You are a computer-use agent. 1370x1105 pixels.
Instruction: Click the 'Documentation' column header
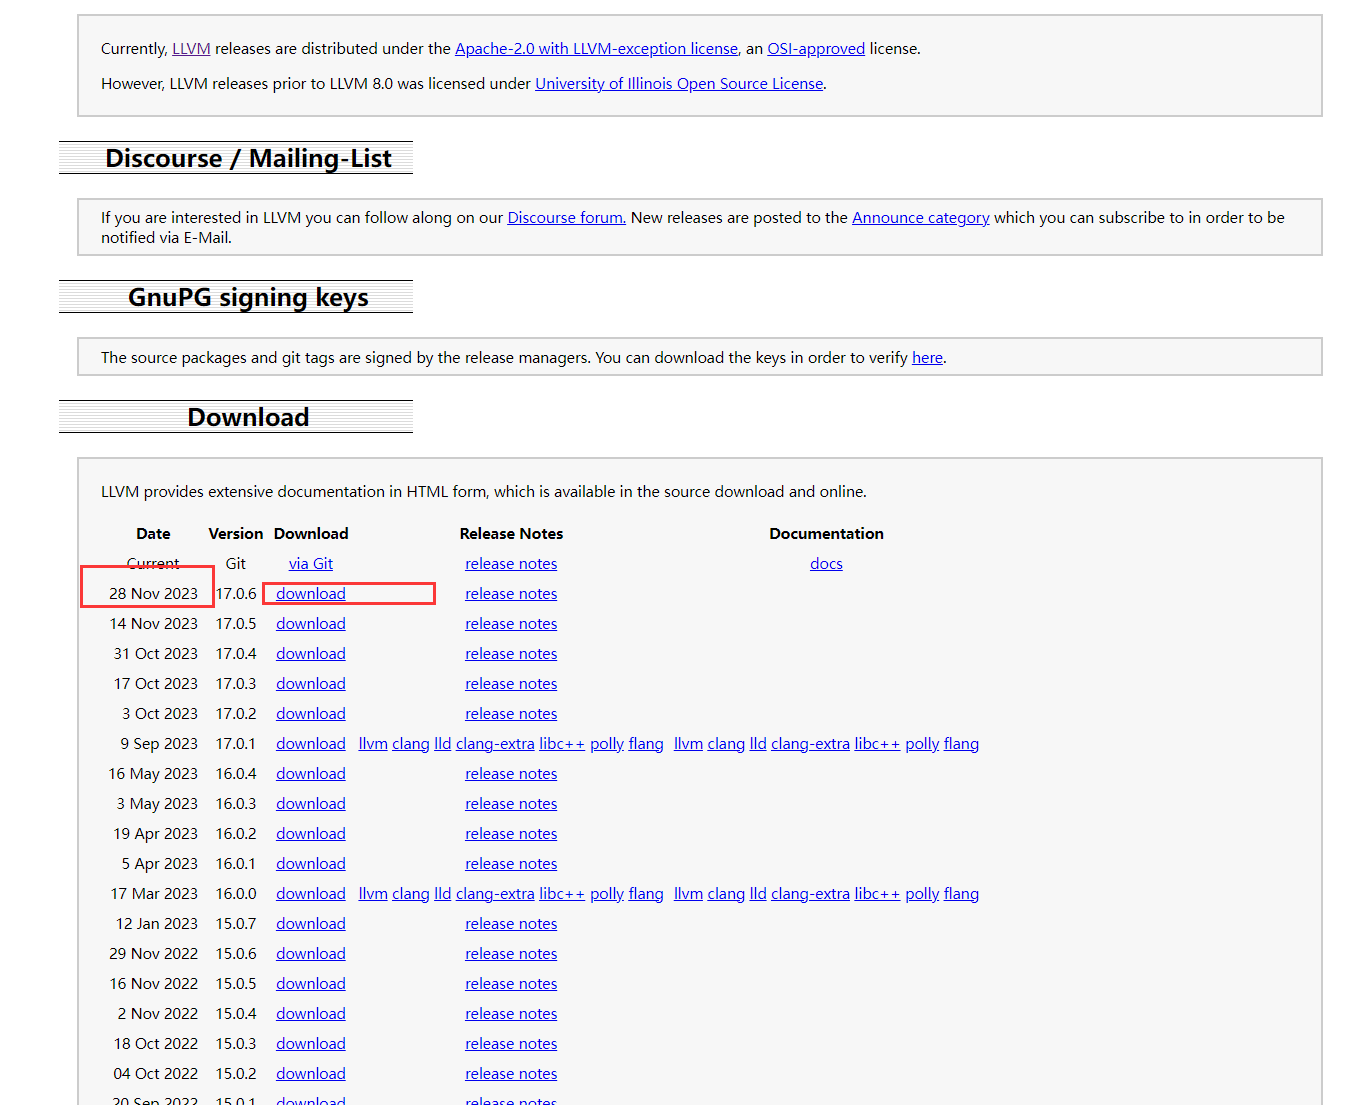pyautogui.click(x=826, y=534)
